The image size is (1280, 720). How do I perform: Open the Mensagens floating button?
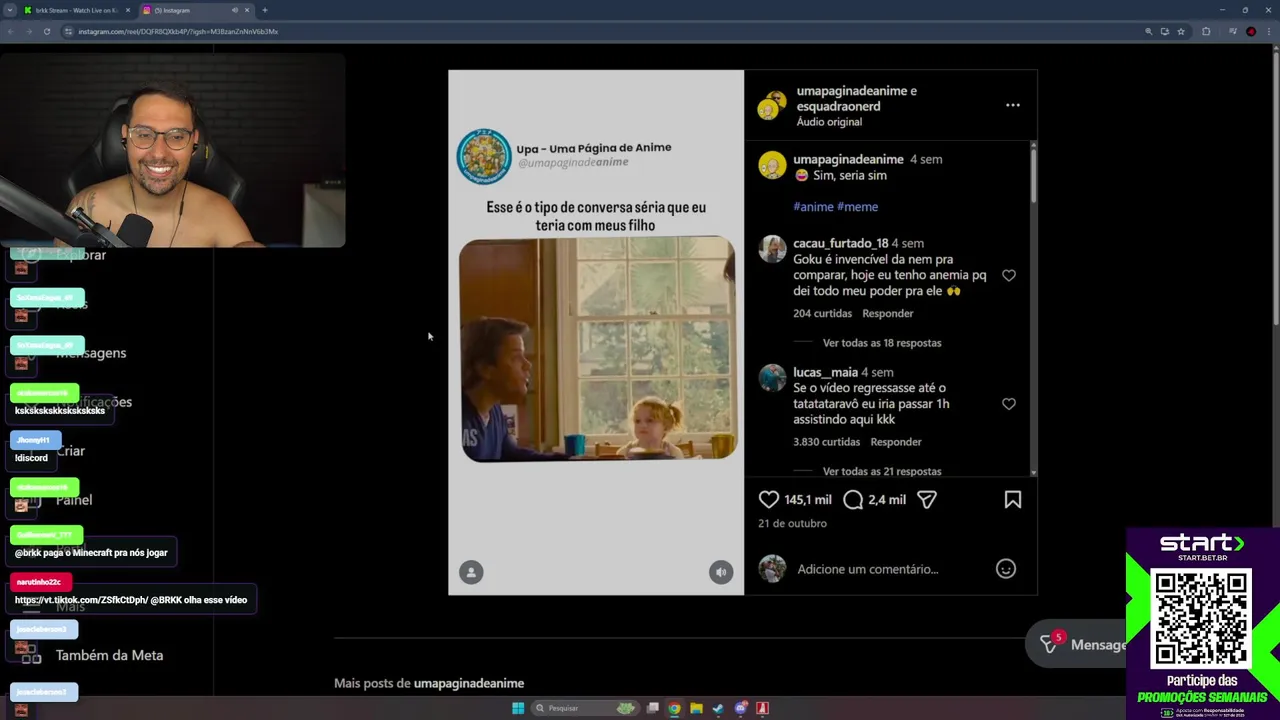click(1083, 644)
